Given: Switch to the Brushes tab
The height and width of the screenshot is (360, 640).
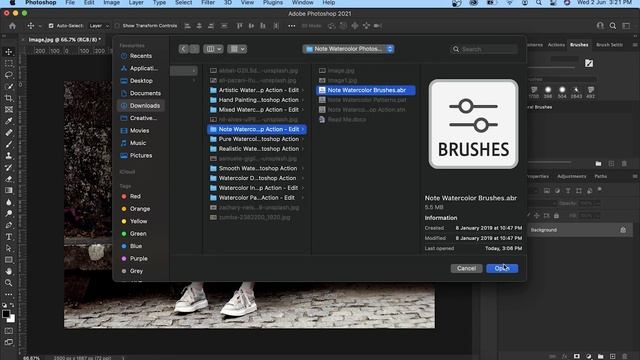Looking at the screenshot, I should (579, 45).
